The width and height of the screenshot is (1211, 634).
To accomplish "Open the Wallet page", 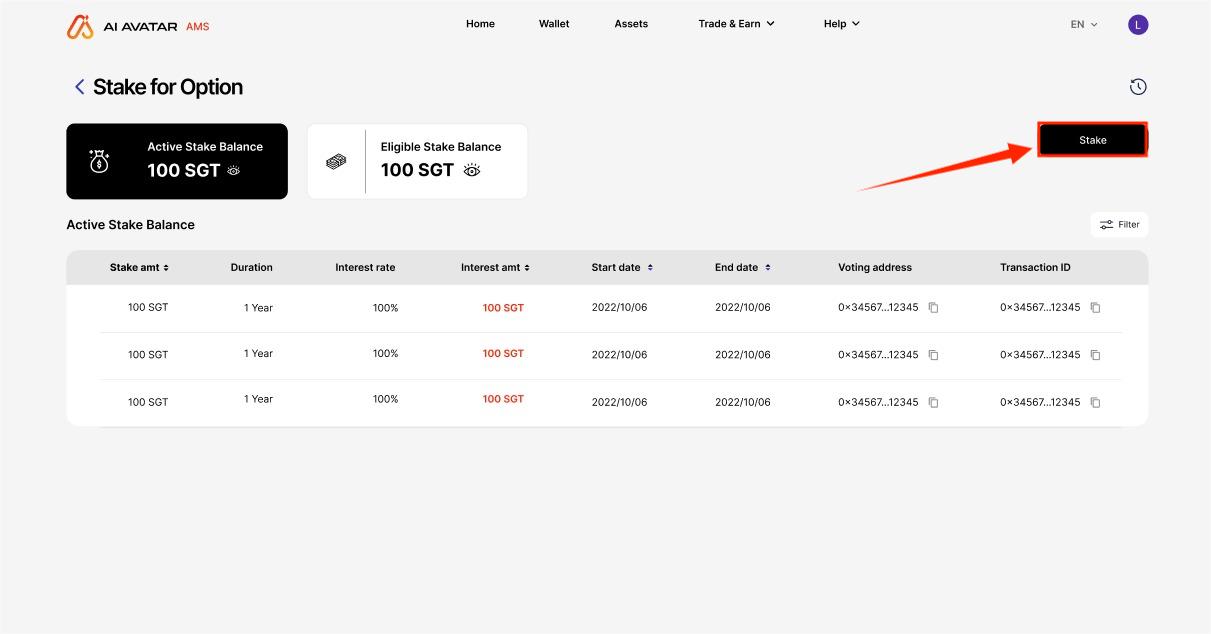I will (x=554, y=24).
